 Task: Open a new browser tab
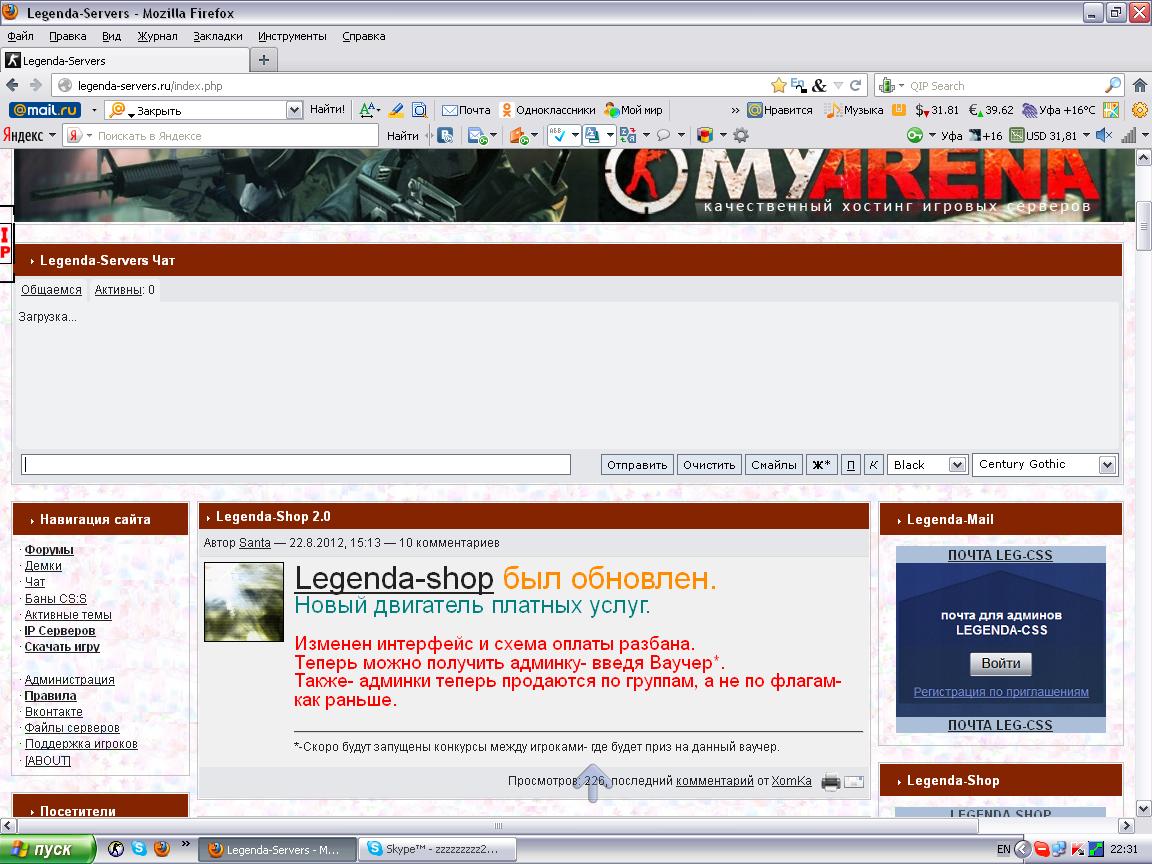click(x=264, y=60)
